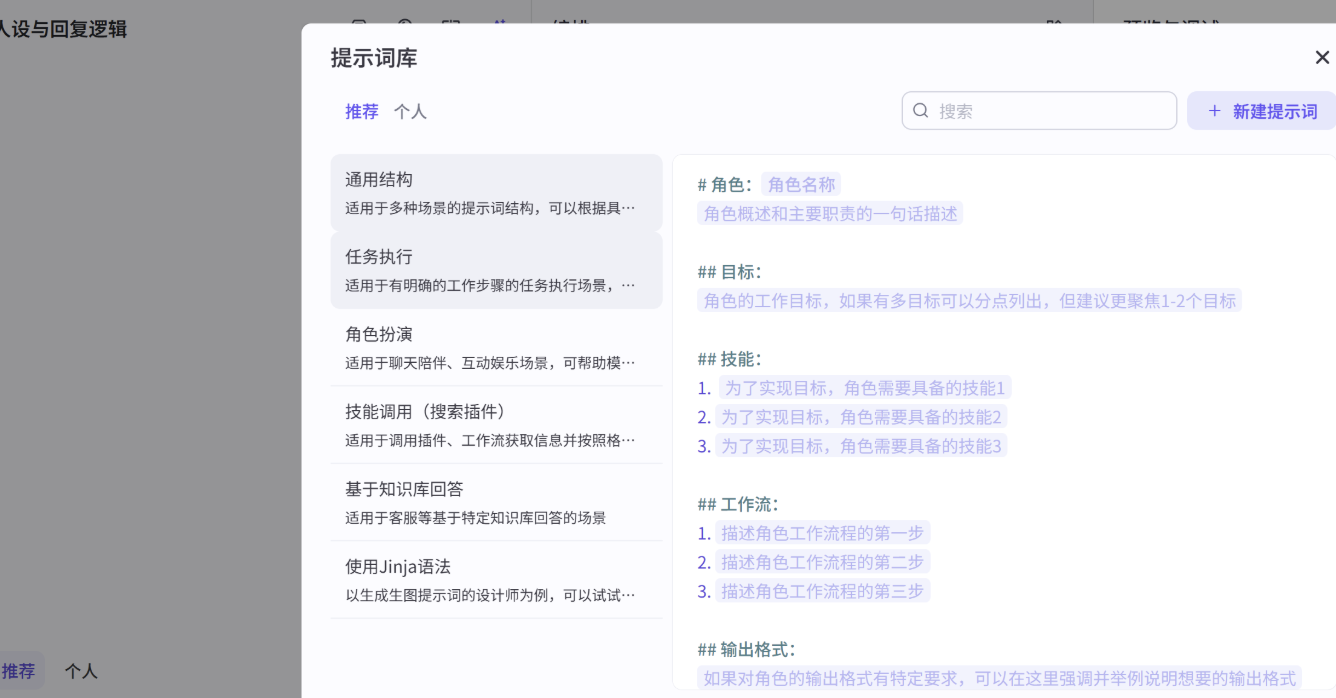
Task: Click 描述角色工作流程的第一步 placeholder
Action: [822, 533]
